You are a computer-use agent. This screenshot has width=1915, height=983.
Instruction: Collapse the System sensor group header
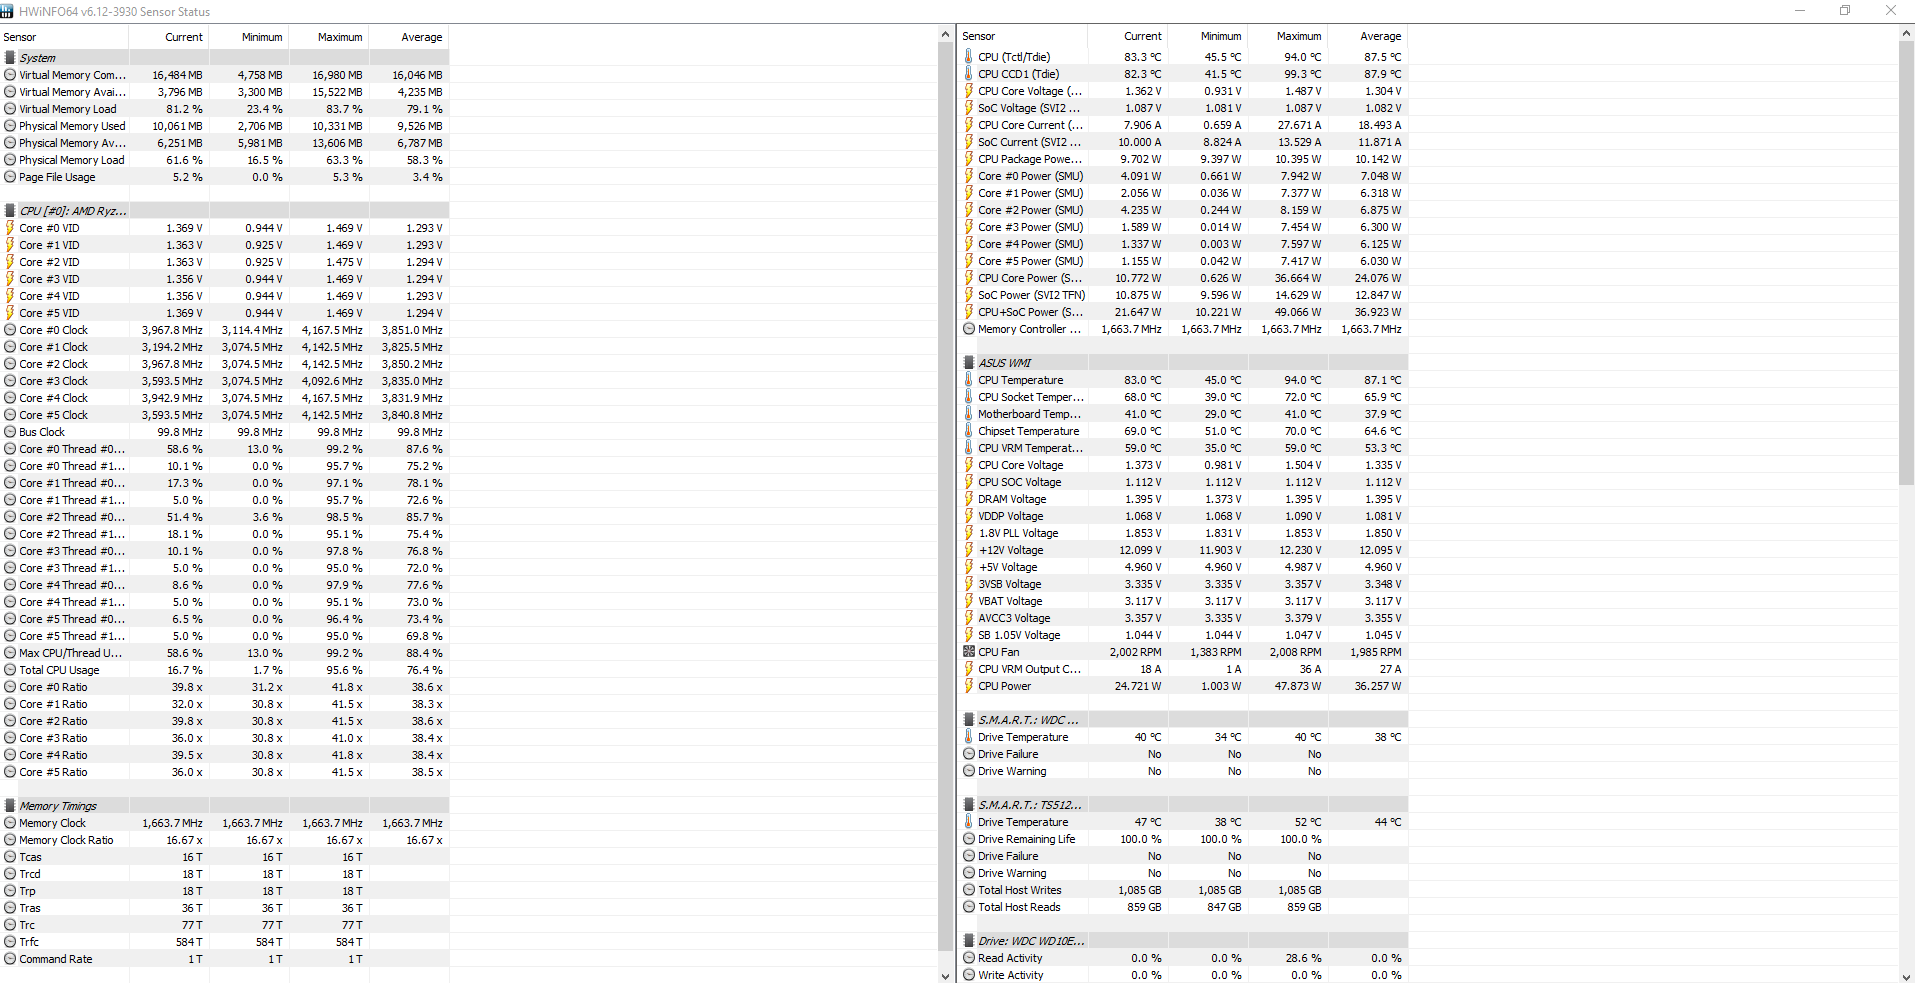37,58
